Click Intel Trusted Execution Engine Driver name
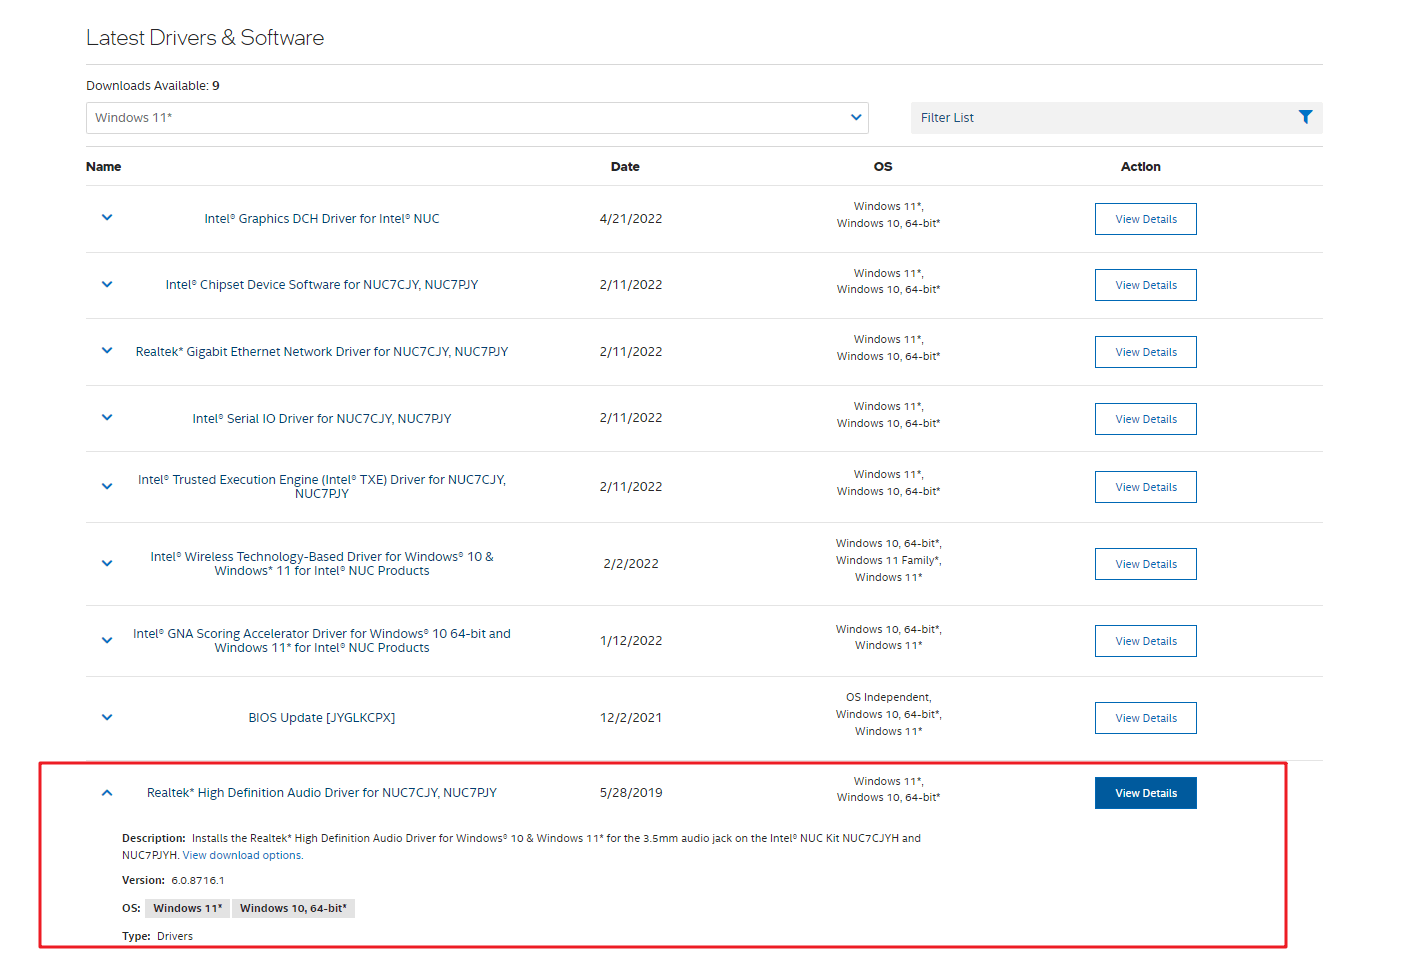This screenshot has height=953, width=1409. tap(322, 487)
